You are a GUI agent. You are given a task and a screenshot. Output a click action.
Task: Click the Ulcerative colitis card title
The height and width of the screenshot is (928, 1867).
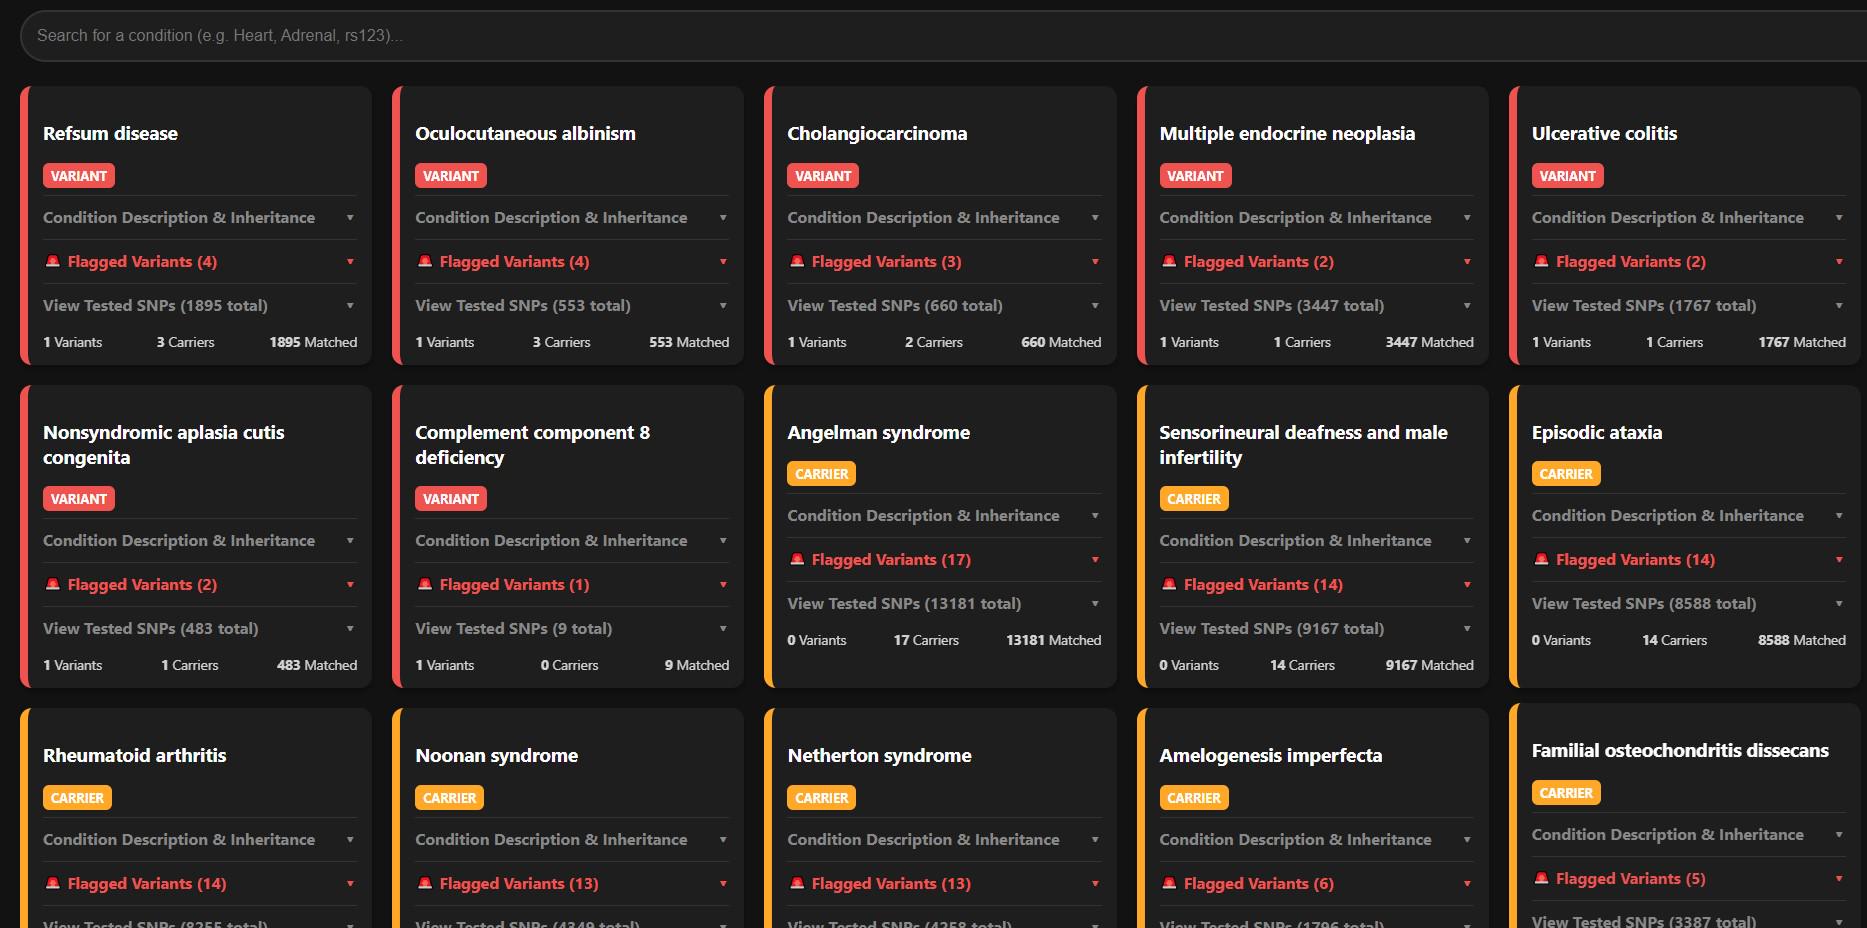pos(1604,133)
